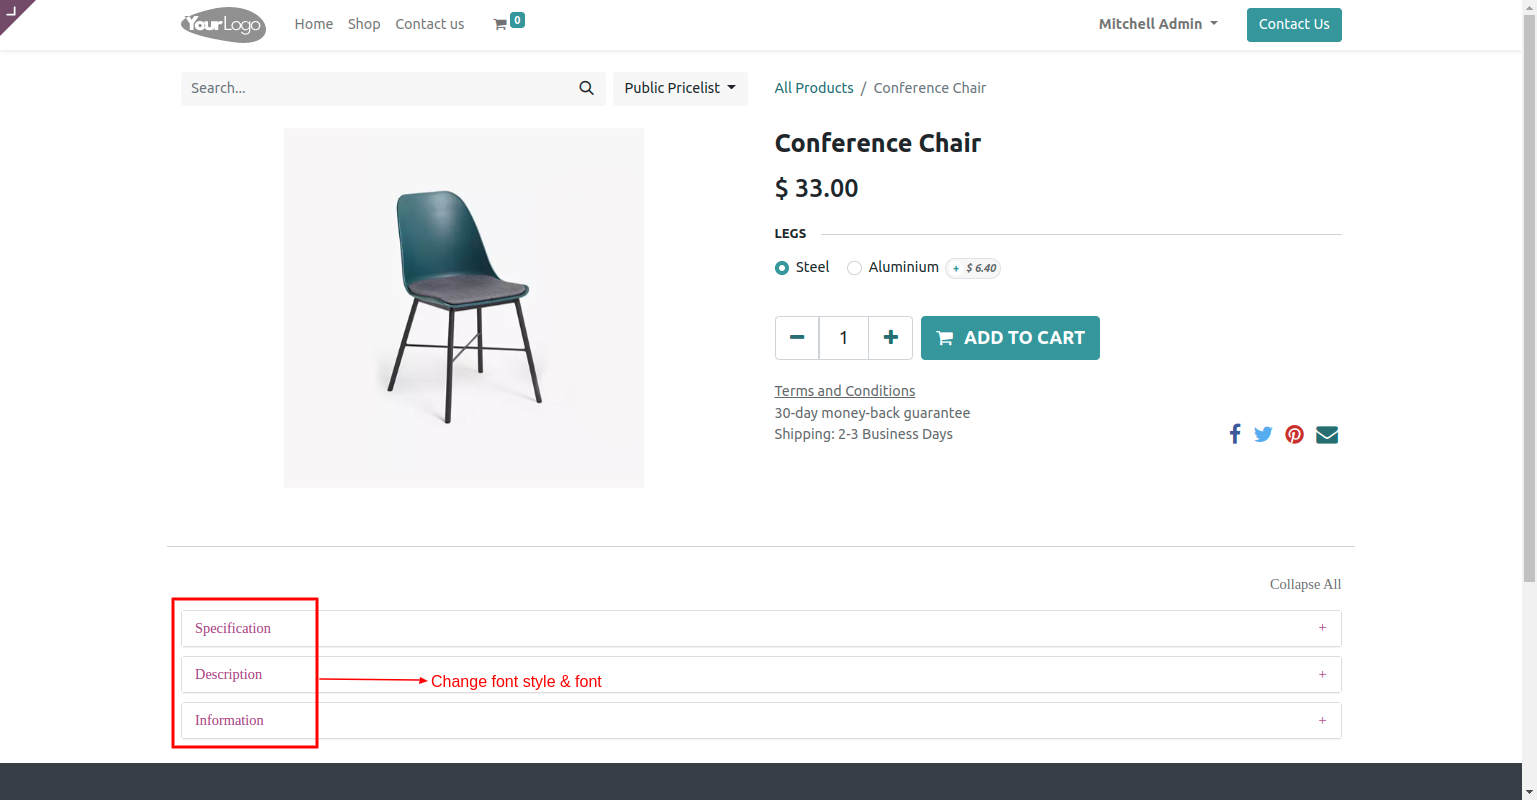Click the YourLogo site logo
Screen dimensions: 1537x800
(x=223, y=24)
